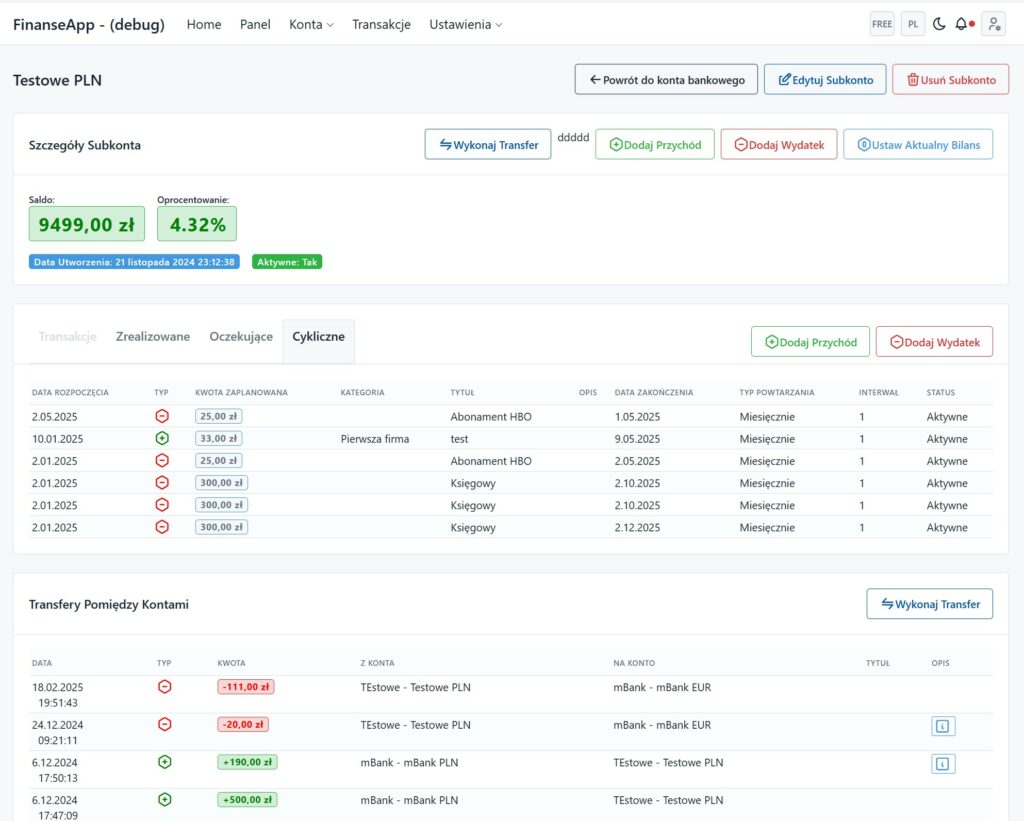Image resolution: width=1024 pixels, height=821 pixels.
Task: Click the Pierwsza firma category cell
Action: 375,439
